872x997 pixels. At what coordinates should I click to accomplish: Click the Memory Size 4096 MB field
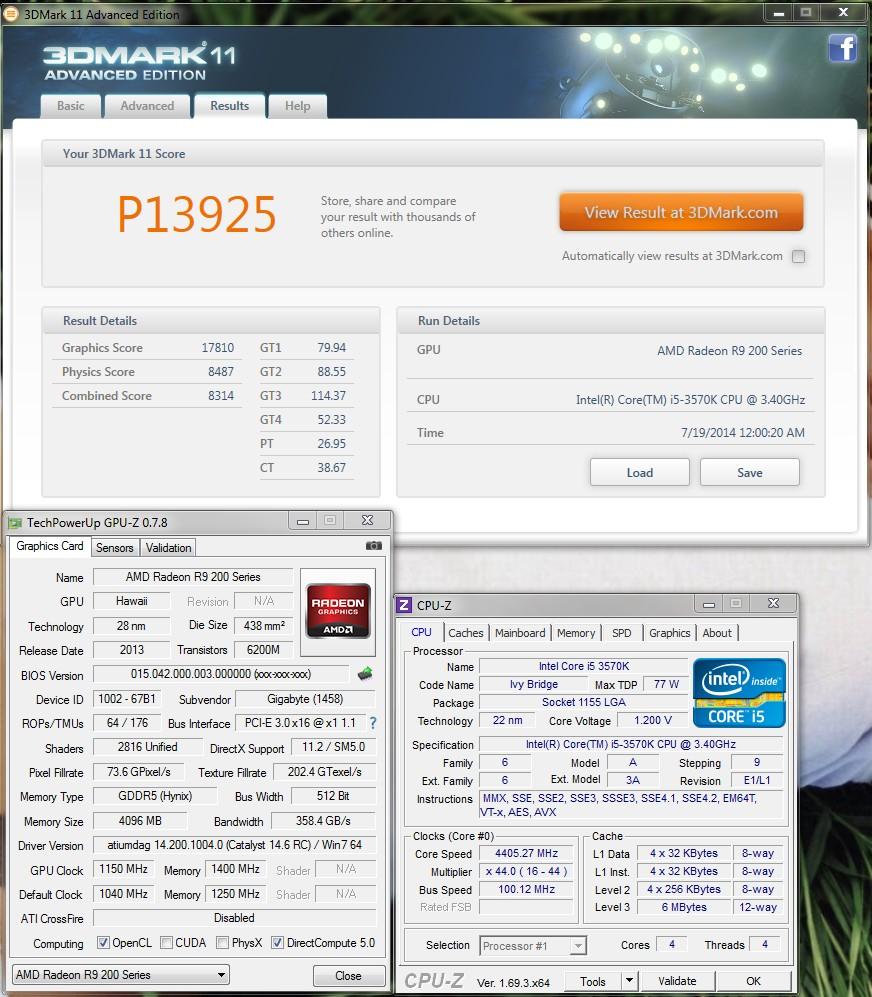[x=140, y=821]
